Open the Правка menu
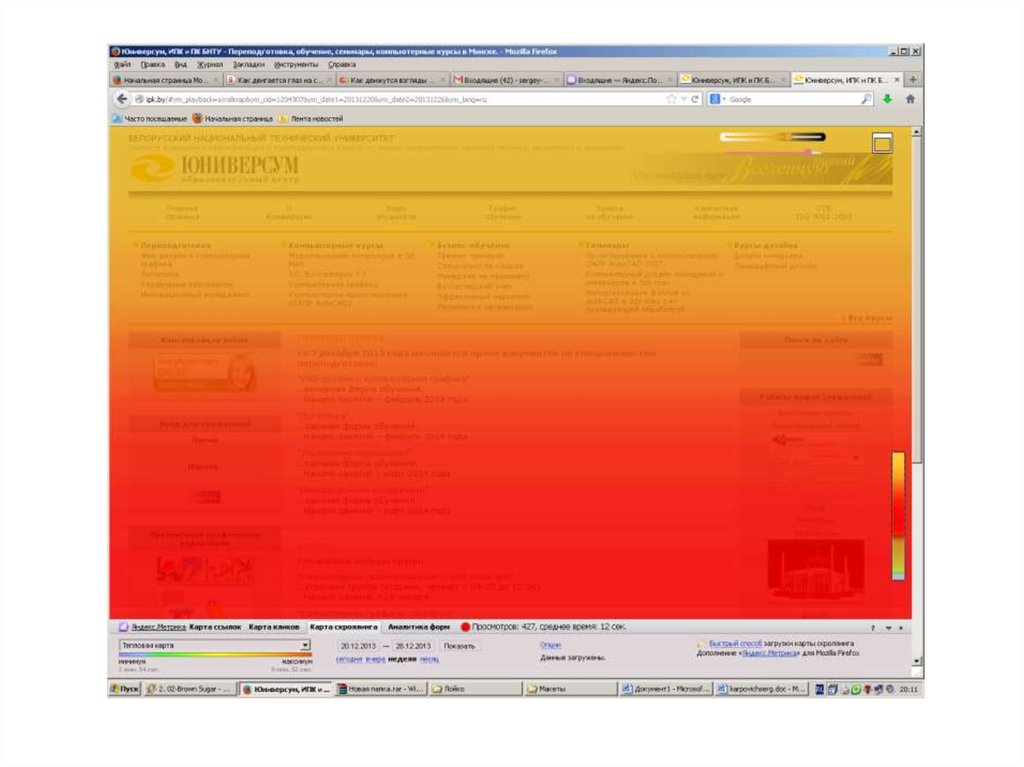1024x767 pixels. (x=152, y=65)
